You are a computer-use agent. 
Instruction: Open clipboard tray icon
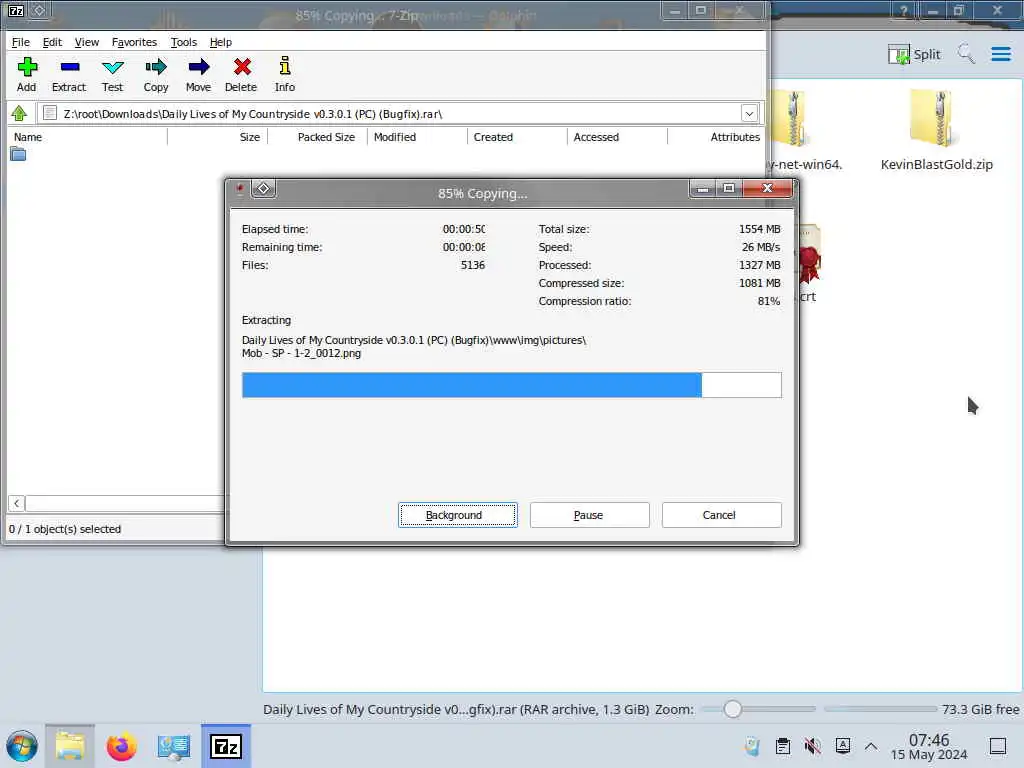(x=783, y=746)
